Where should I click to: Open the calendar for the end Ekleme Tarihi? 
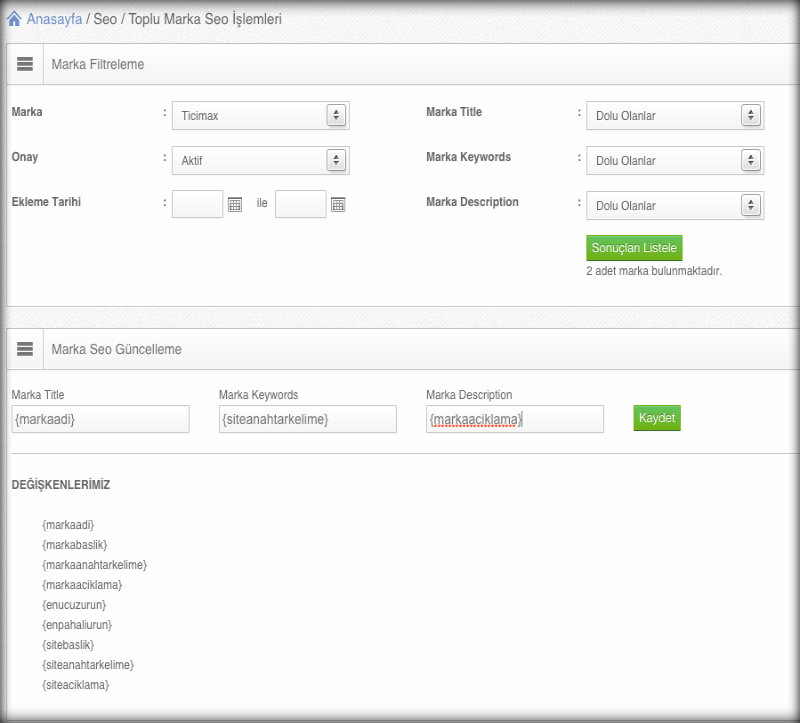338,204
